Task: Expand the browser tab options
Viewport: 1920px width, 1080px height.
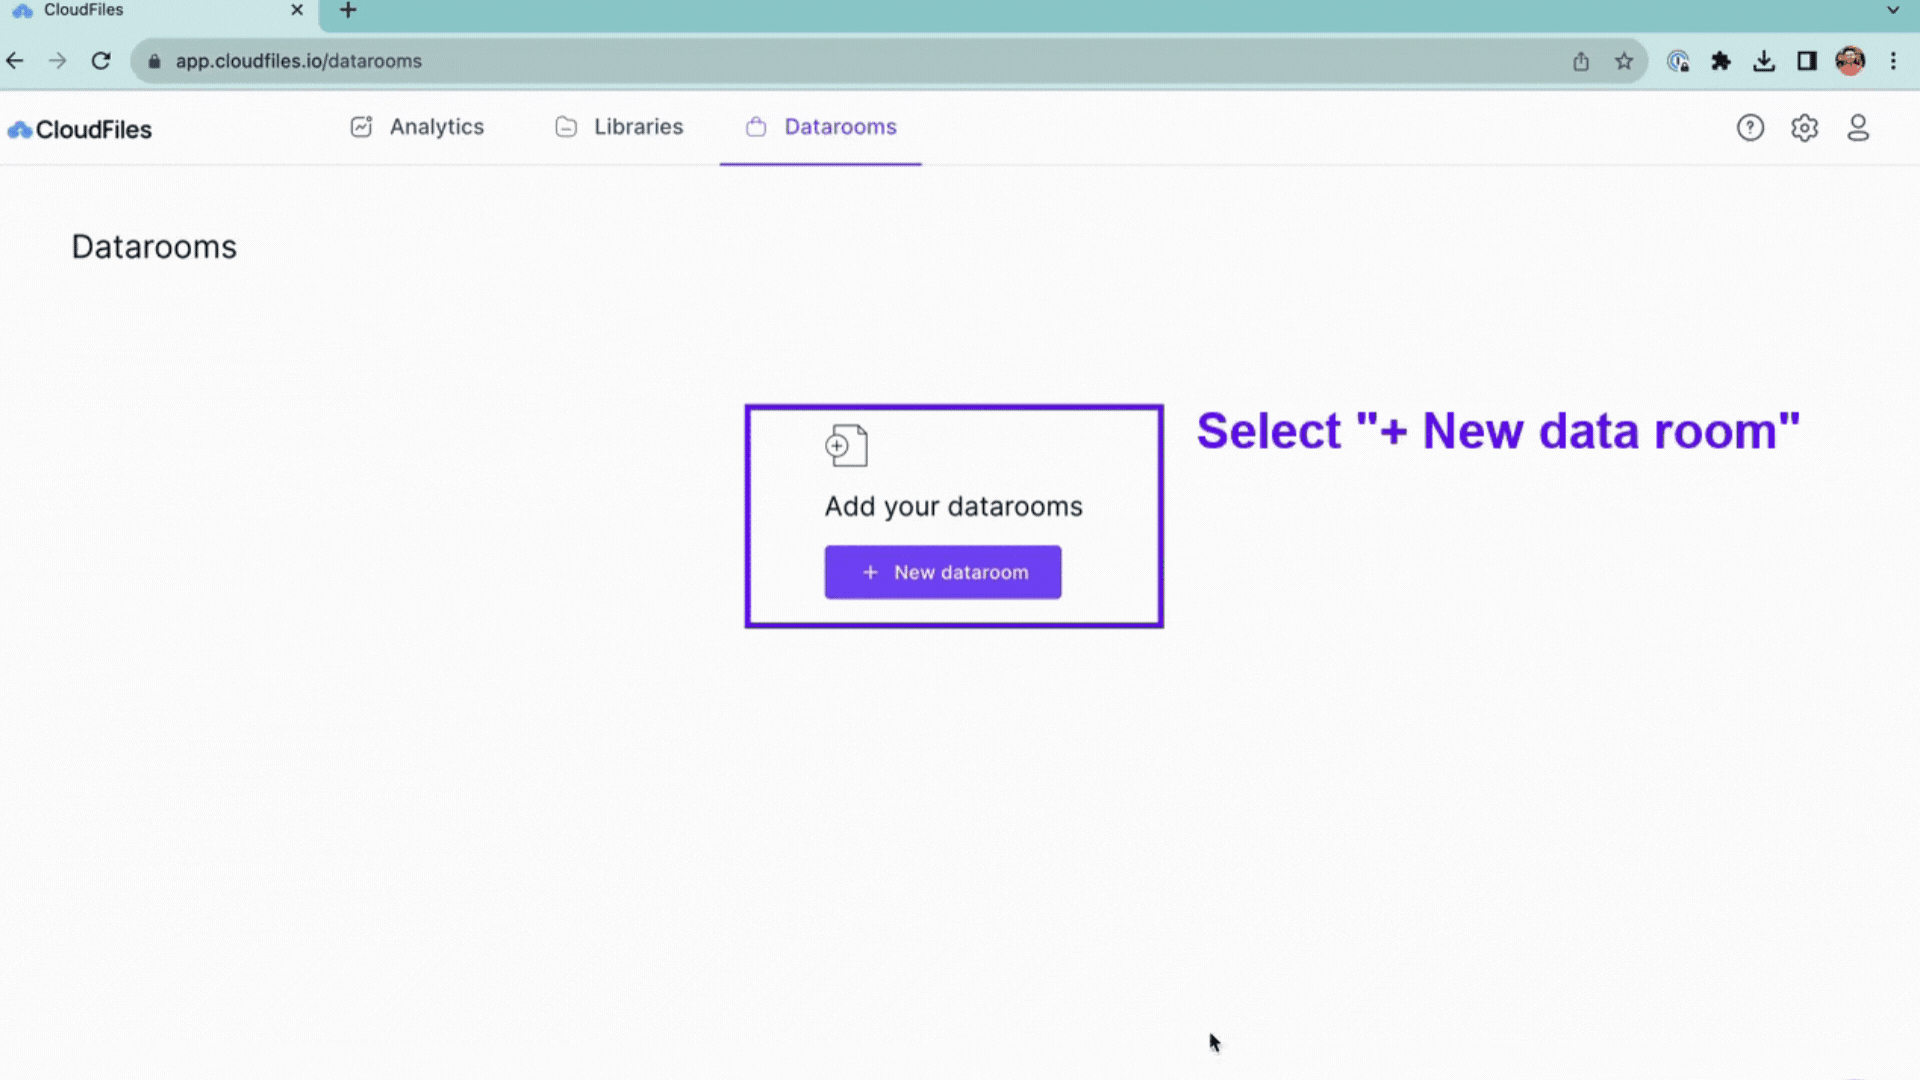Action: tap(1894, 11)
